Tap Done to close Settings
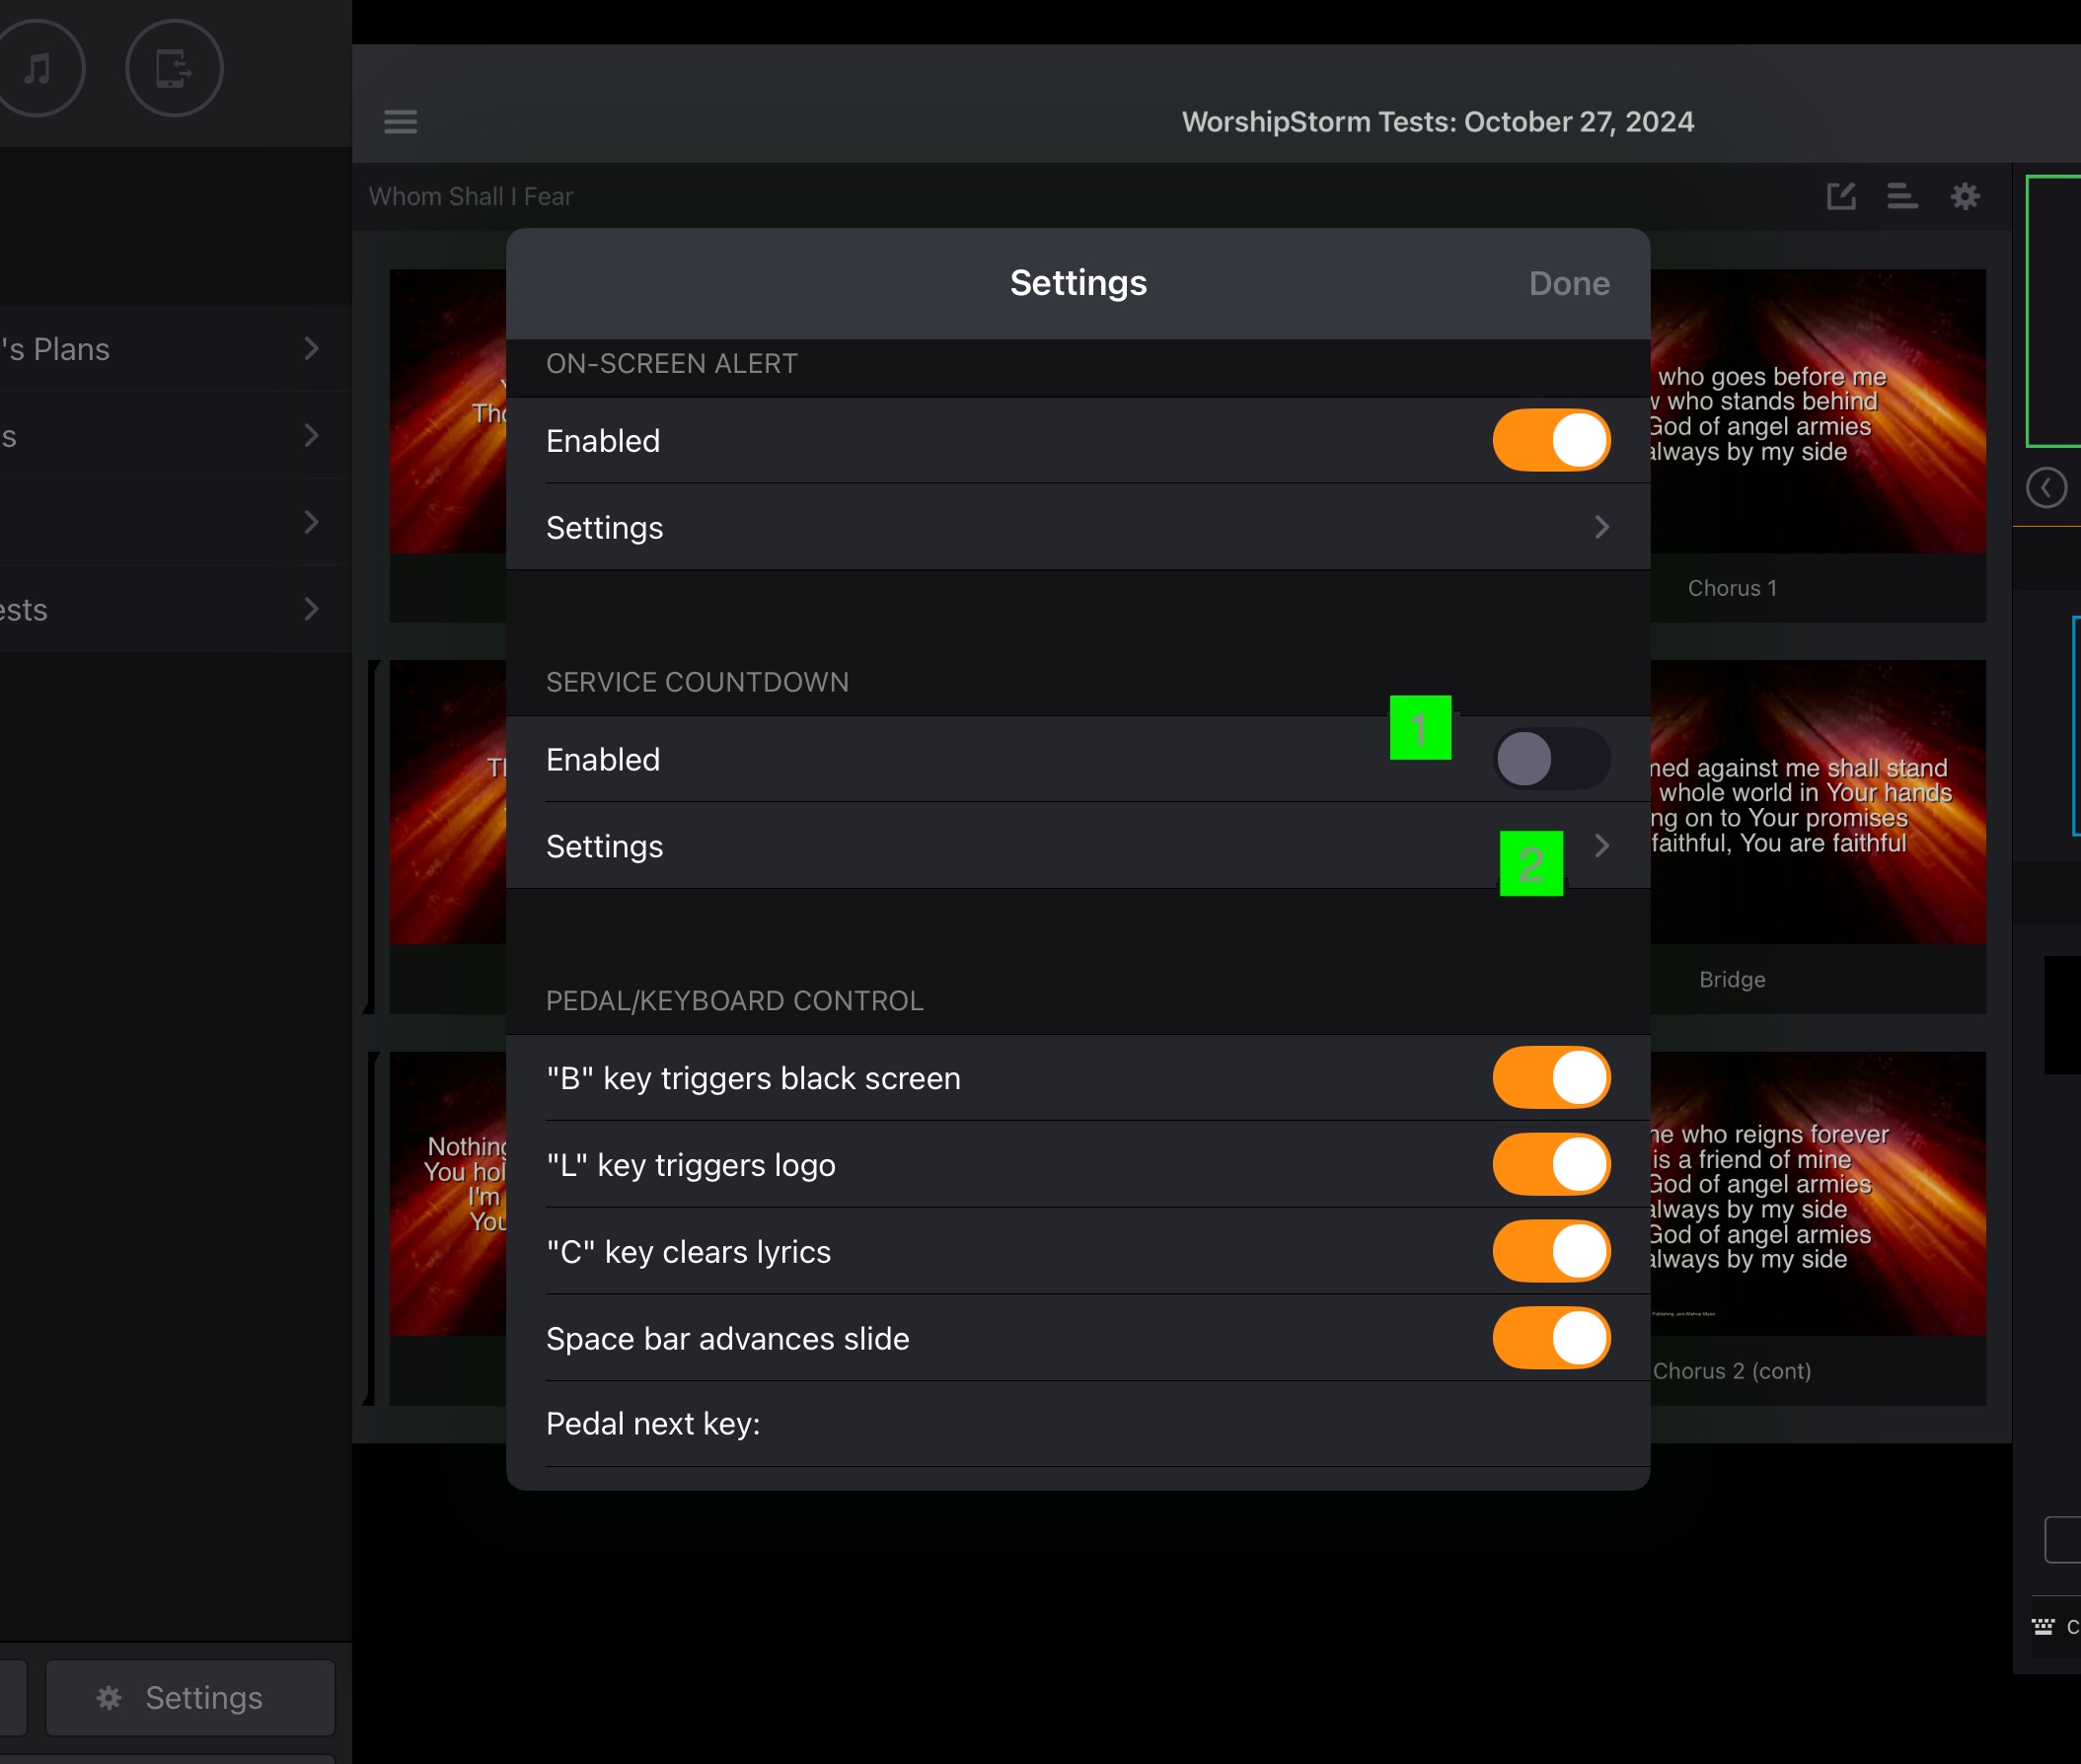The height and width of the screenshot is (1764, 2081). (1569, 284)
